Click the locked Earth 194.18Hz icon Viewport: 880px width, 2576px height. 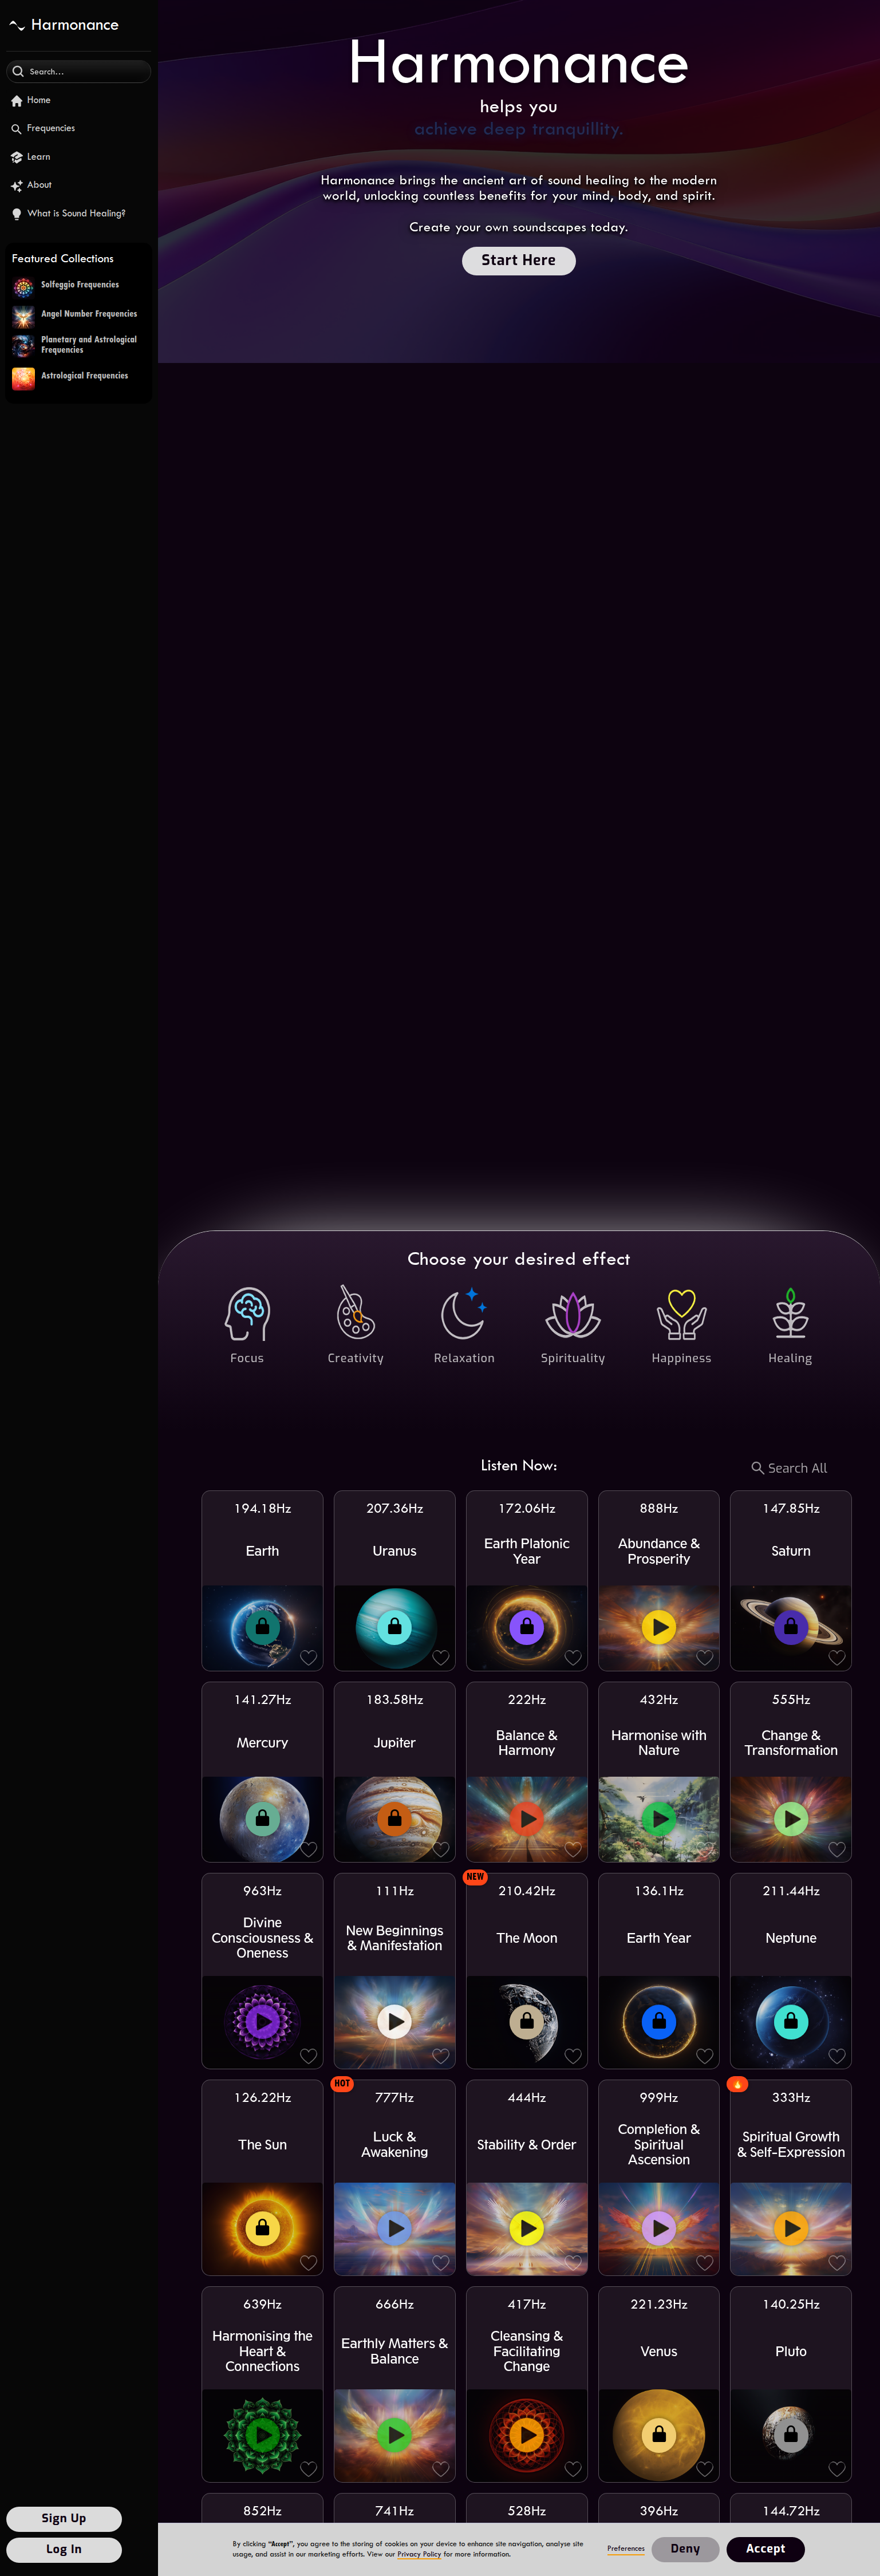(x=262, y=1627)
